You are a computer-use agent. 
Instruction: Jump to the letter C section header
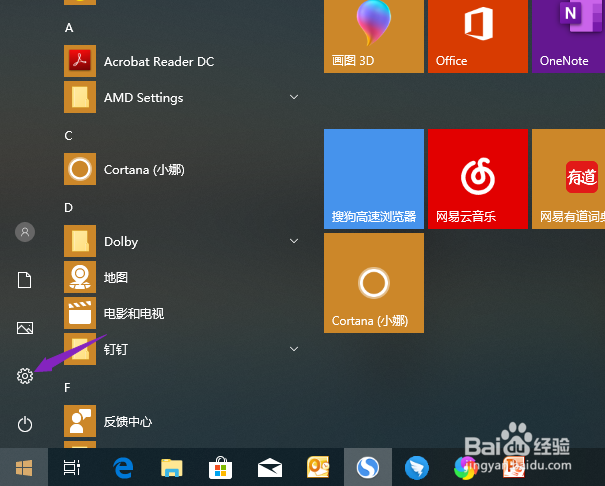pyautogui.click(x=68, y=136)
